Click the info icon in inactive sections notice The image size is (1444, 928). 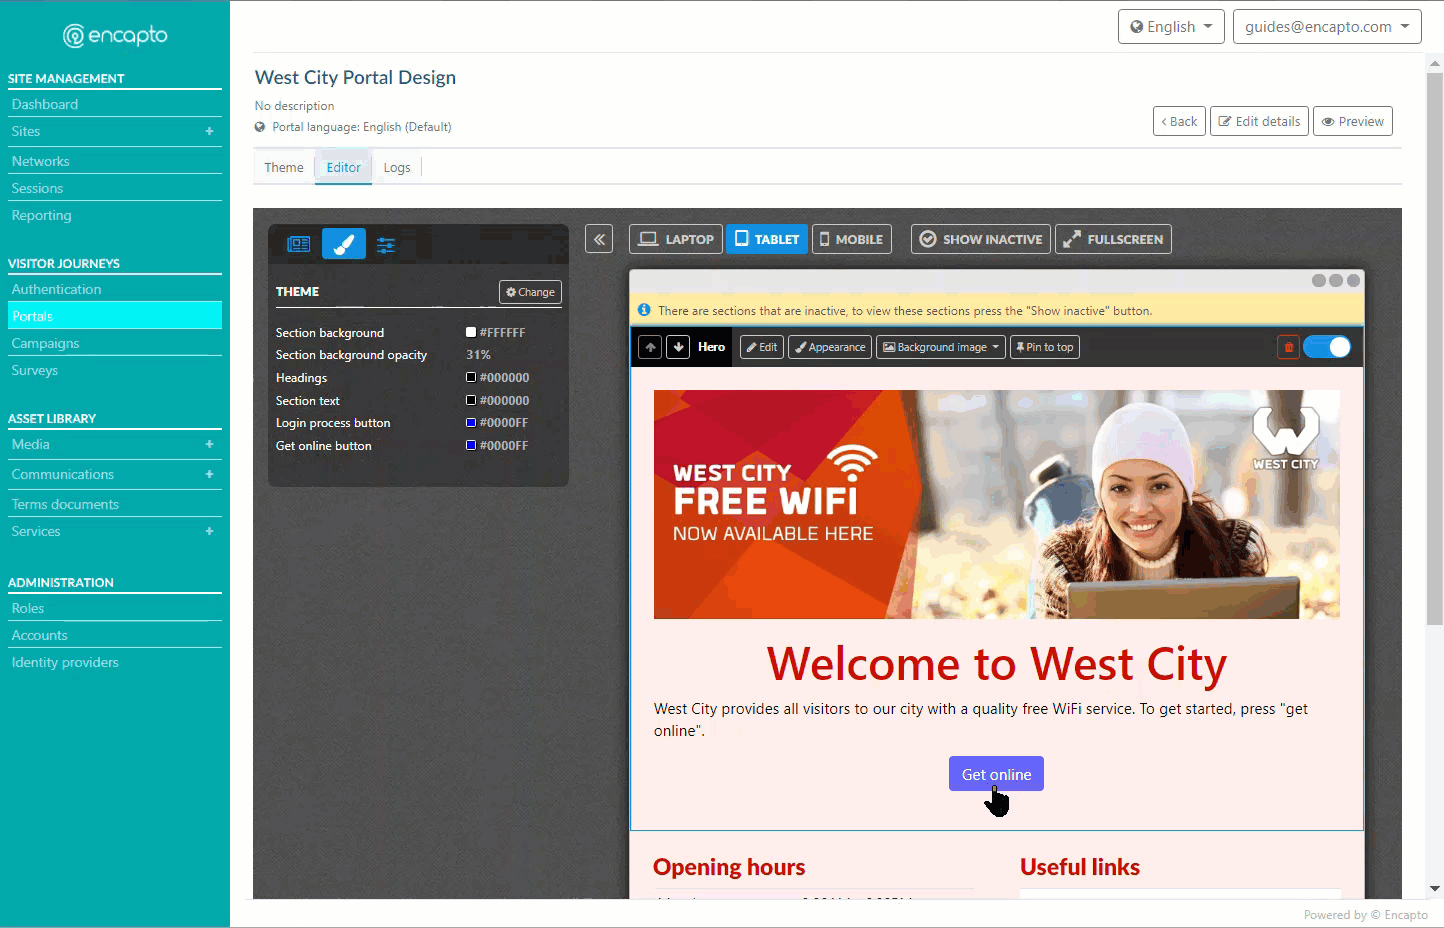(644, 310)
